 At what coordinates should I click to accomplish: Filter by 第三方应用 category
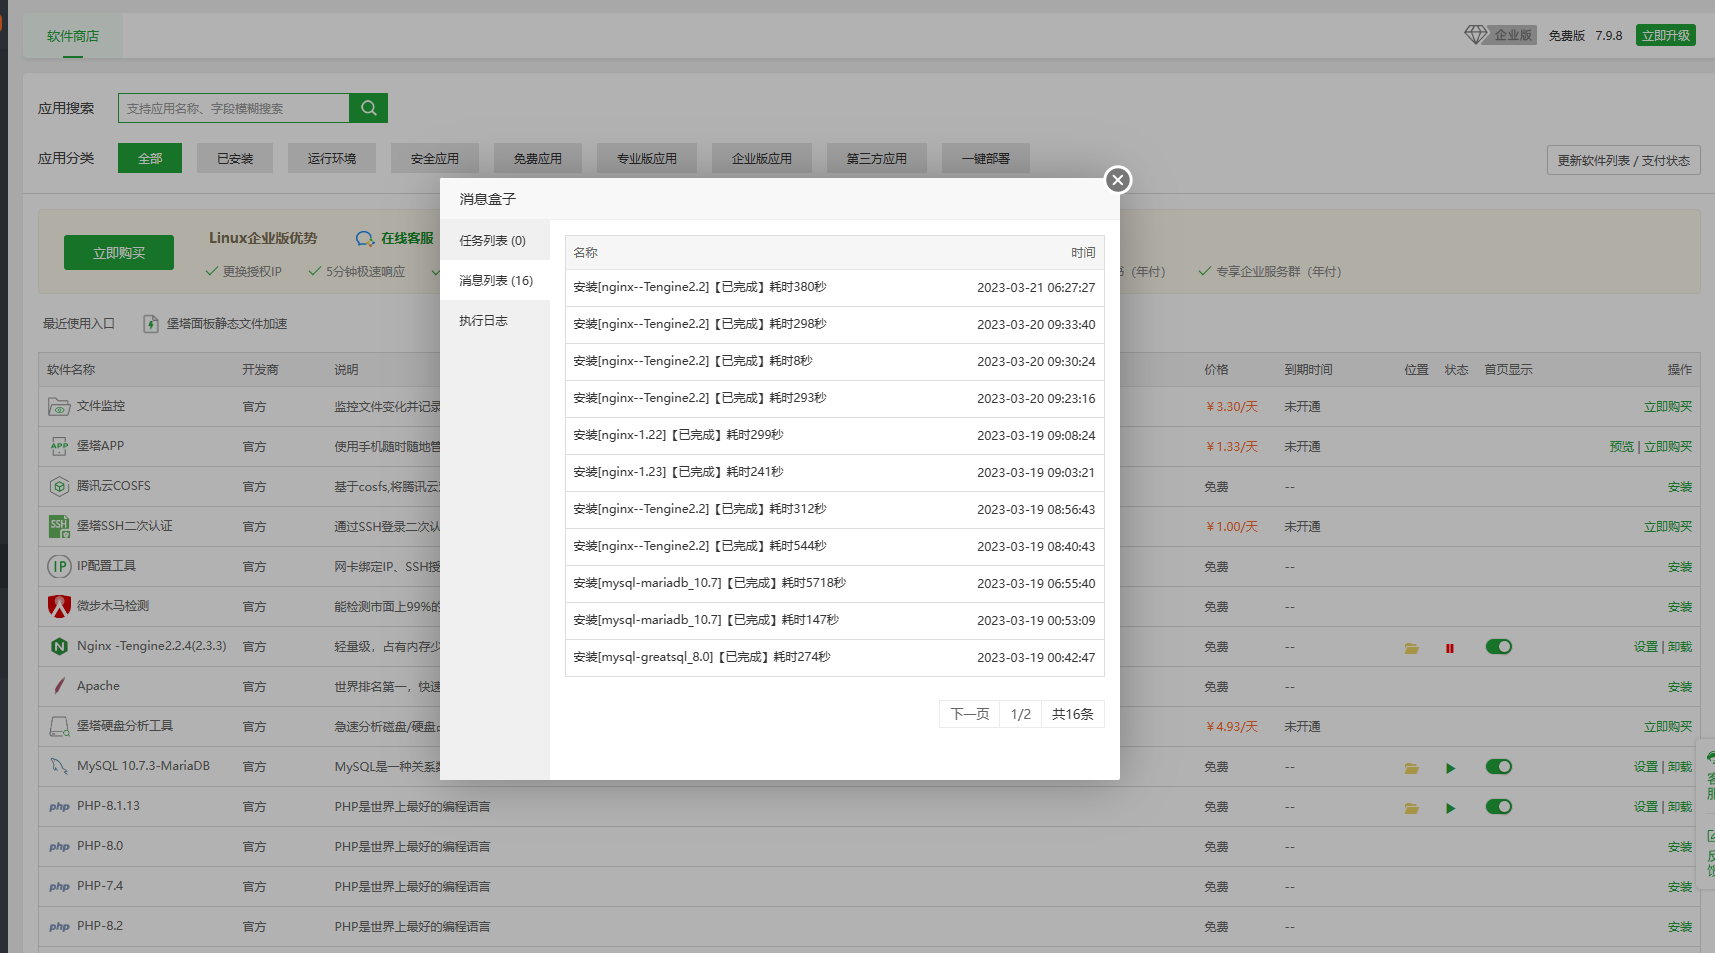pyautogui.click(x=877, y=158)
